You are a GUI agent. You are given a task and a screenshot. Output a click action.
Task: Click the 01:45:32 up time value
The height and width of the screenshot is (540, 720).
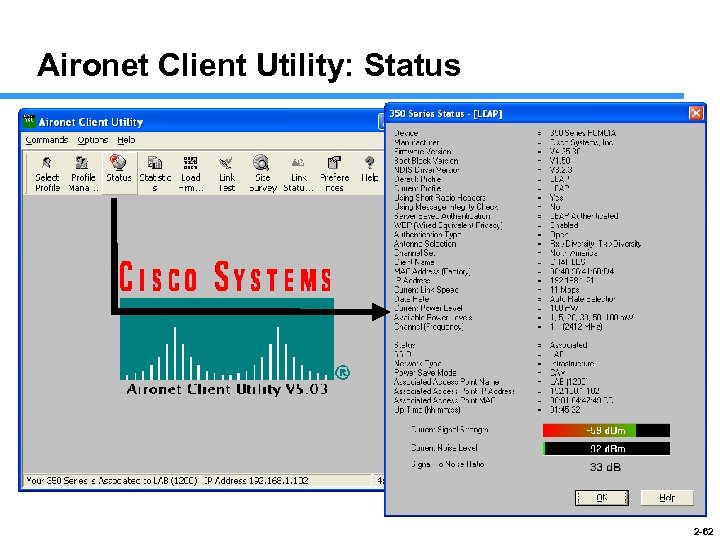(565, 410)
